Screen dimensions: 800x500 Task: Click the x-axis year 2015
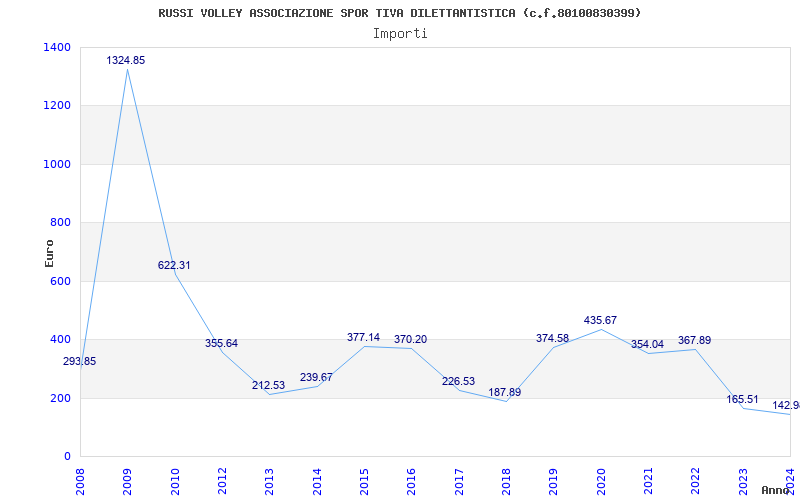point(364,481)
